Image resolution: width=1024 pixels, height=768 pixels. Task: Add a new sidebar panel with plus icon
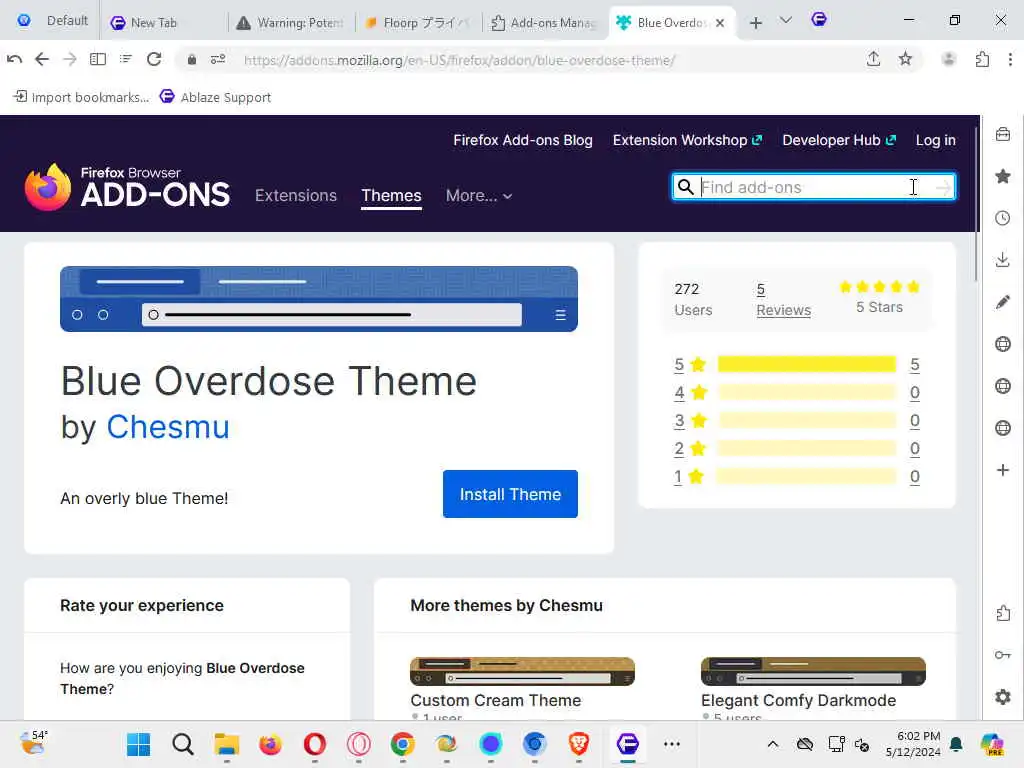tap(1003, 470)
